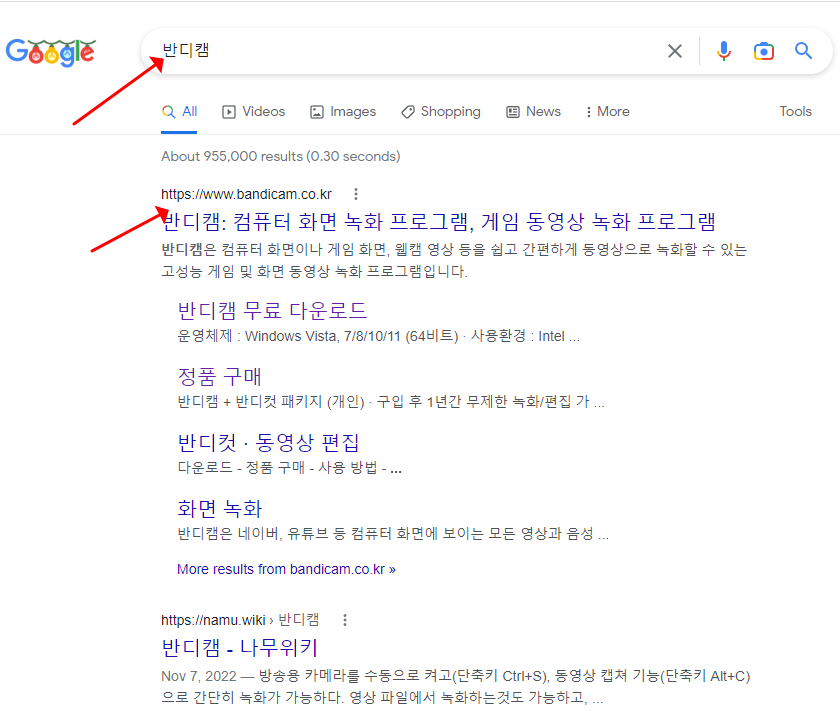The width and height of the screenshot is (840, 711).
Task: Click the Images tab picture icon
Action: tap(317, 112)
